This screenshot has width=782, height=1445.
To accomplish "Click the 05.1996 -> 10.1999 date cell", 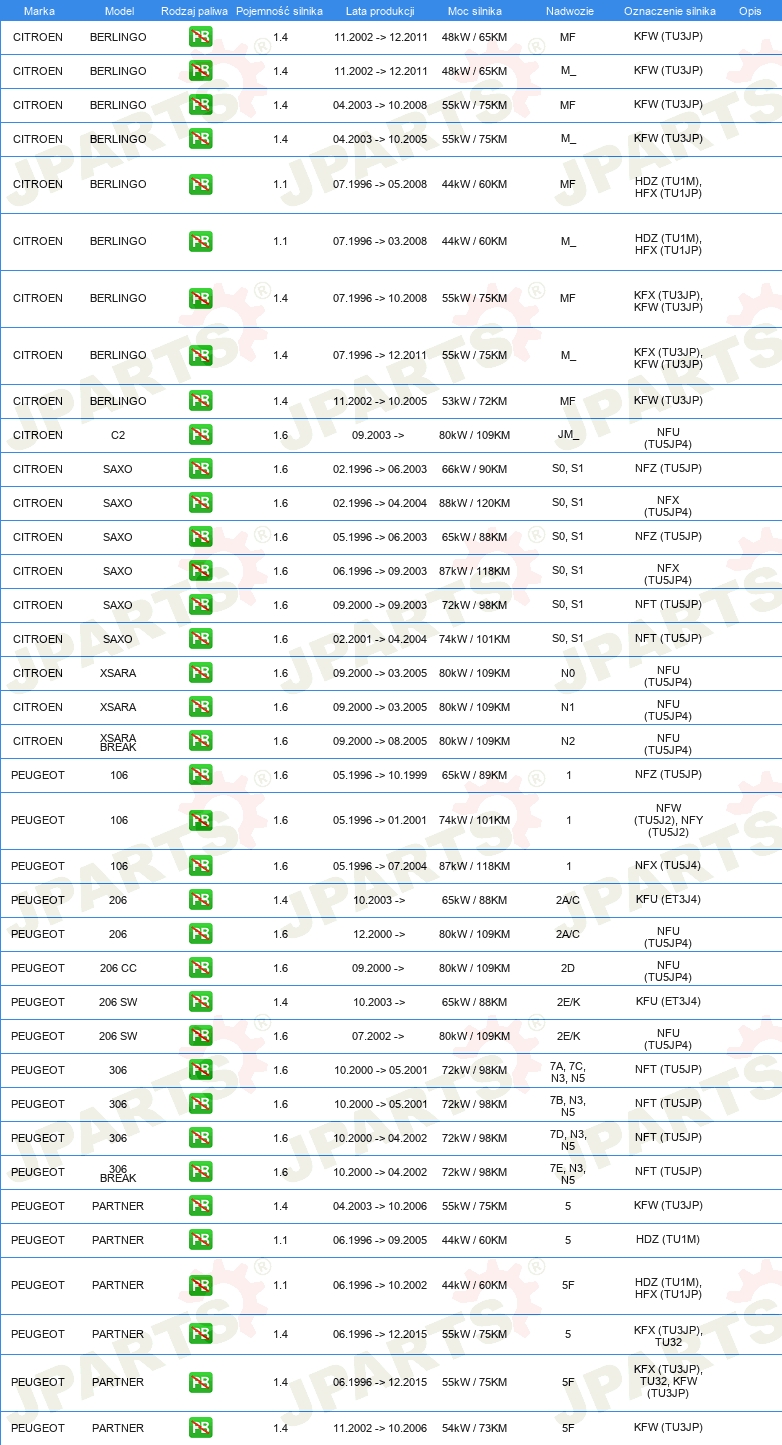I will coord(380,775).
